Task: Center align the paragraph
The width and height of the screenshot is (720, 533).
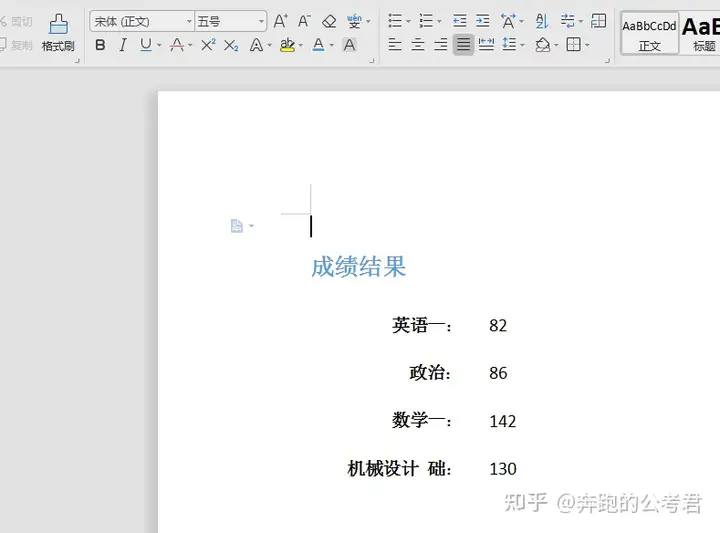Action: (x=418, y=45)
